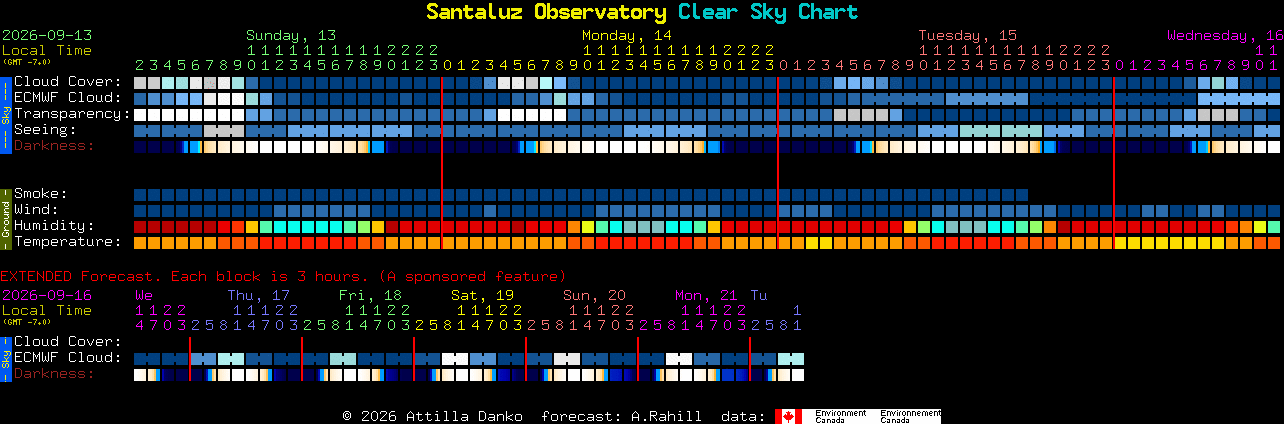This screenshot has height=424, width=1284.
Task: Click the blue Sky sidebar label
Action: point(5,113)
